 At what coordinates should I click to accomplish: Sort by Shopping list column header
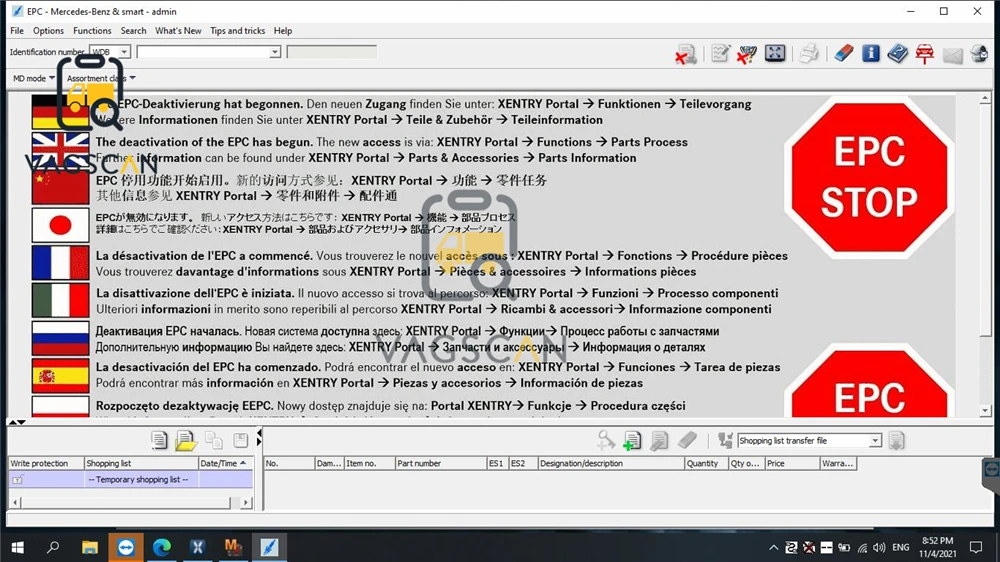point(141,463)
